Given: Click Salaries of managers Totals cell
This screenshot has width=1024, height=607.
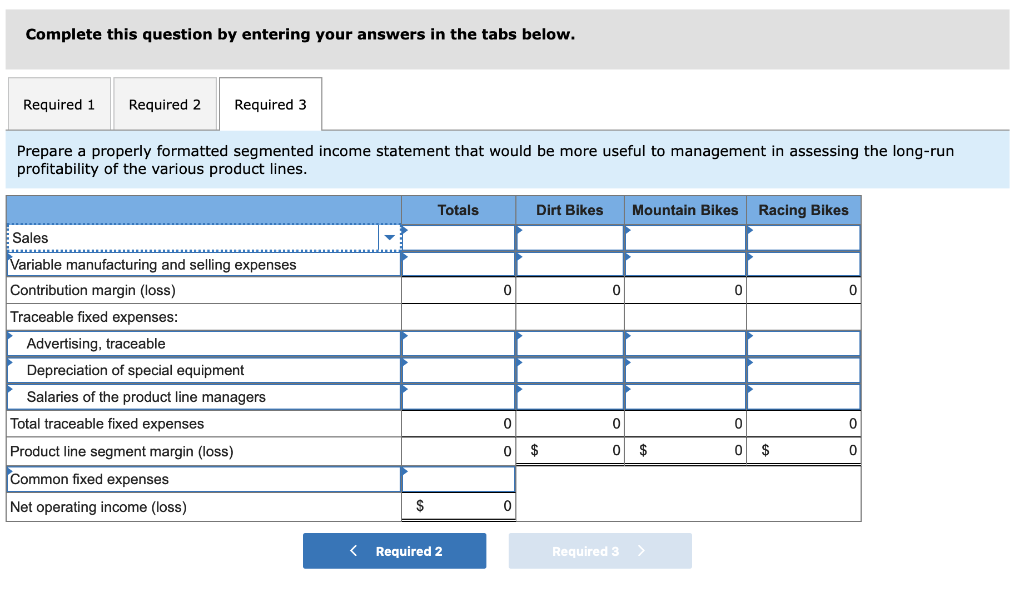Looking at the screenshot, I should coord(458,397).
